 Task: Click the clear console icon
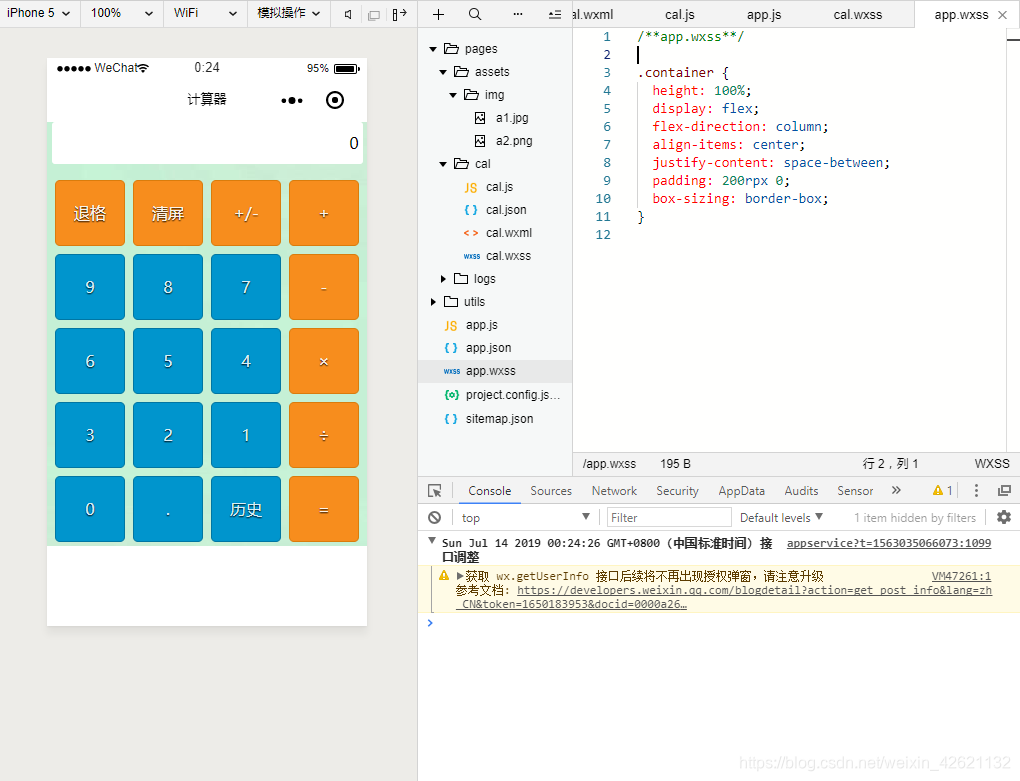point(435,518)
